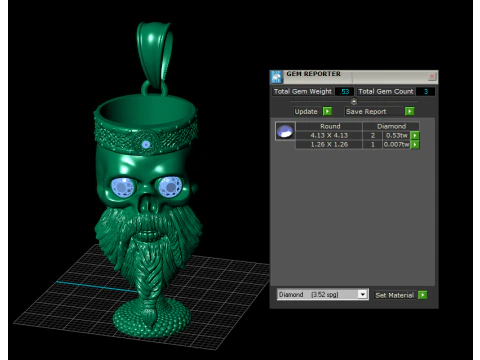
Task: Select the left eye gemstone on skull
Action: [122, 188]
